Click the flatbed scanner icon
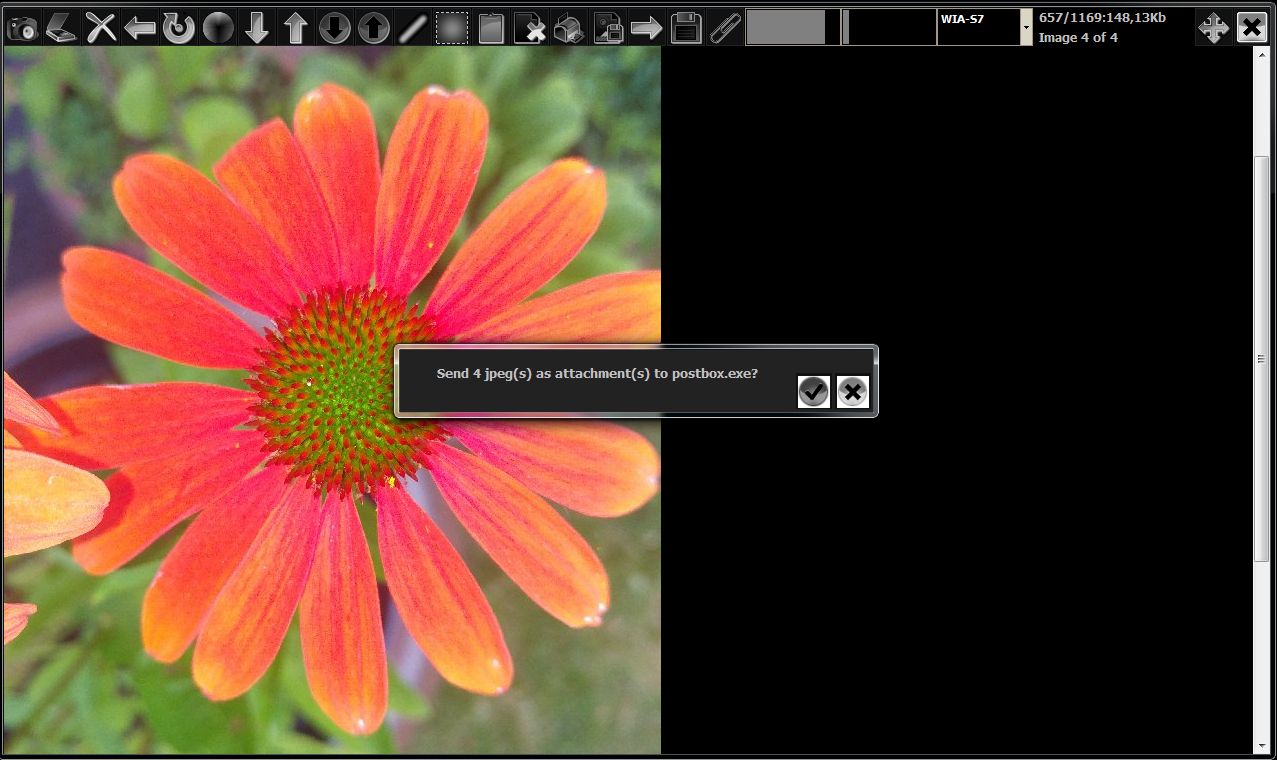Screen dimensions: 1277x760 coord(61,27)
